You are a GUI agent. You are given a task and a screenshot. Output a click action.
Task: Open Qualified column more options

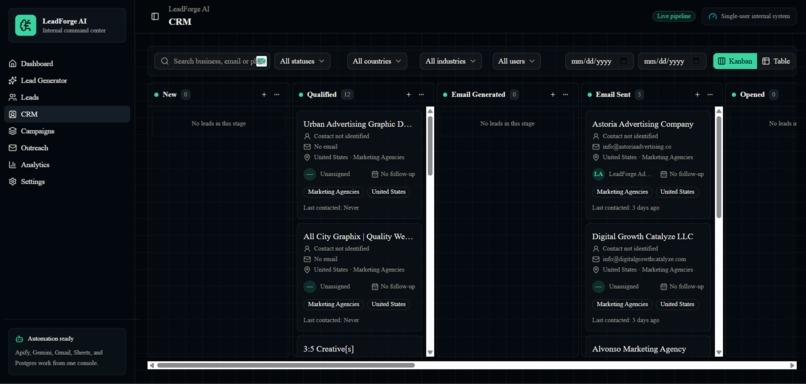point(422,95)
